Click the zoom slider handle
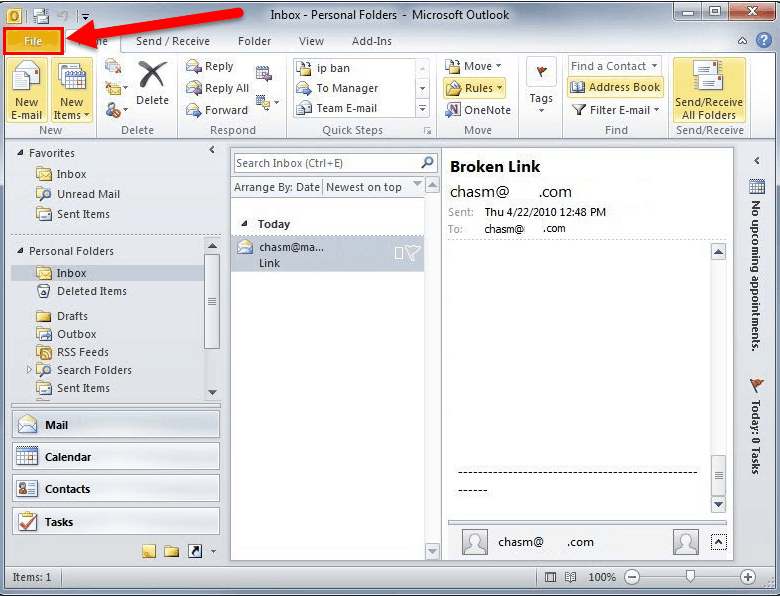Viewport: 780px width, 597px height. pyautogui.click(x=690, y=576)
